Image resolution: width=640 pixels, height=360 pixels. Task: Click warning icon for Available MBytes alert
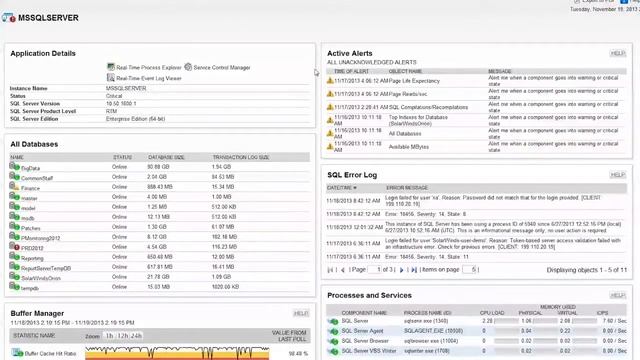click(330, 146)
